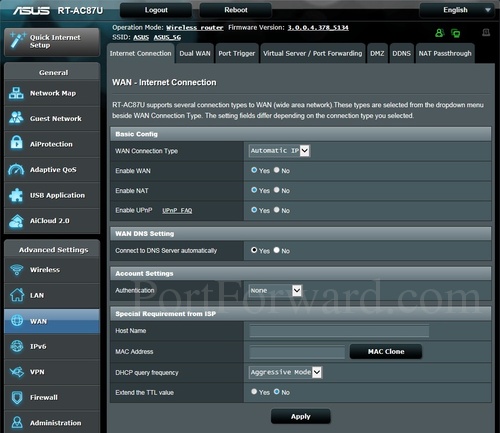
Task: Open the UPnP FAQ link
Action: tap(177, 211)
